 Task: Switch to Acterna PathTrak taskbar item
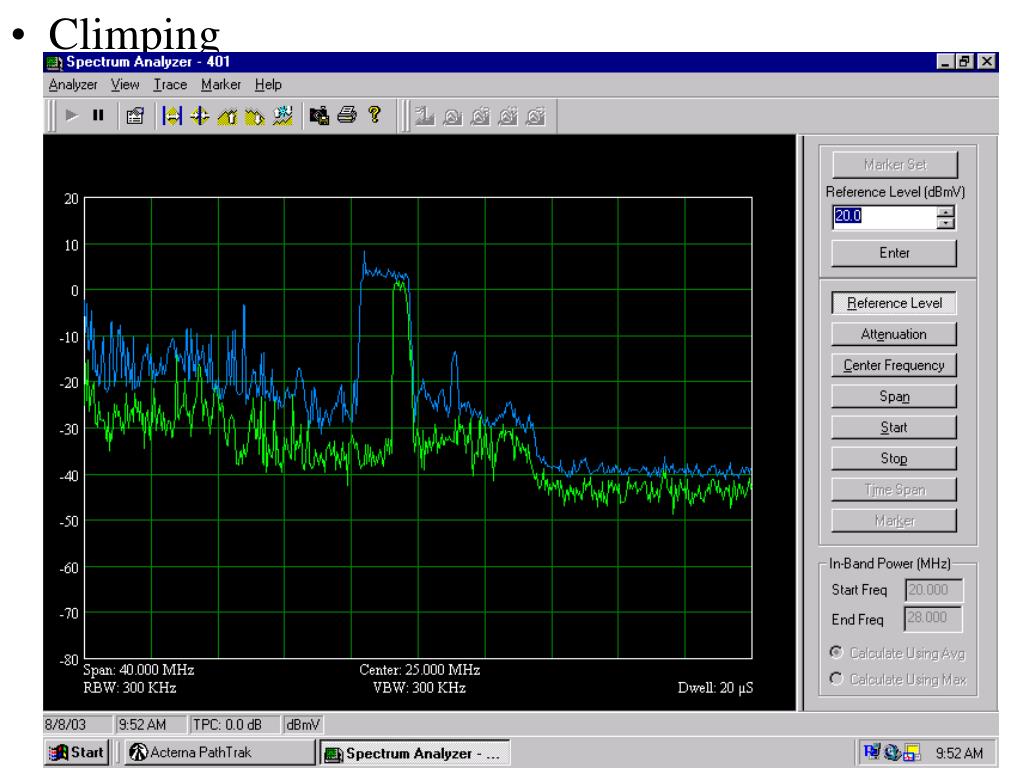(219, 752)
